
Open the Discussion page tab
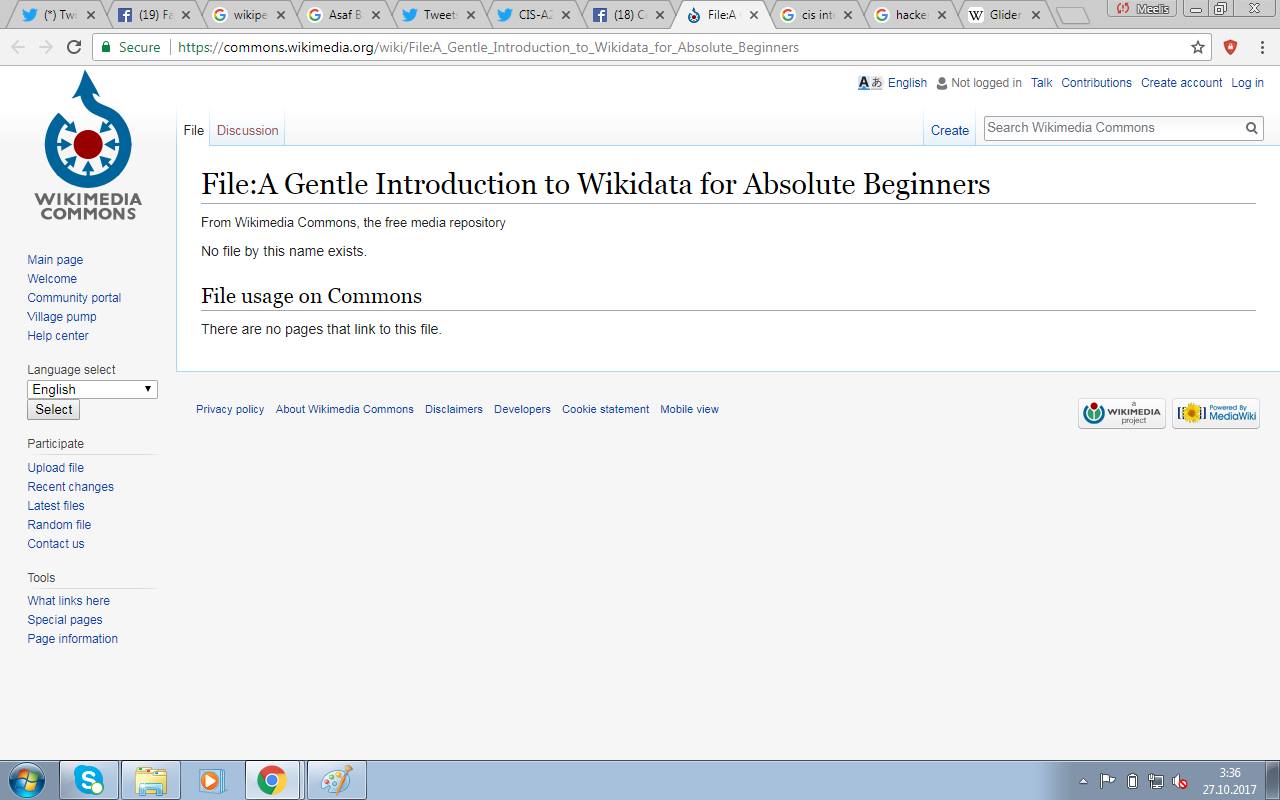coord(247,130)
